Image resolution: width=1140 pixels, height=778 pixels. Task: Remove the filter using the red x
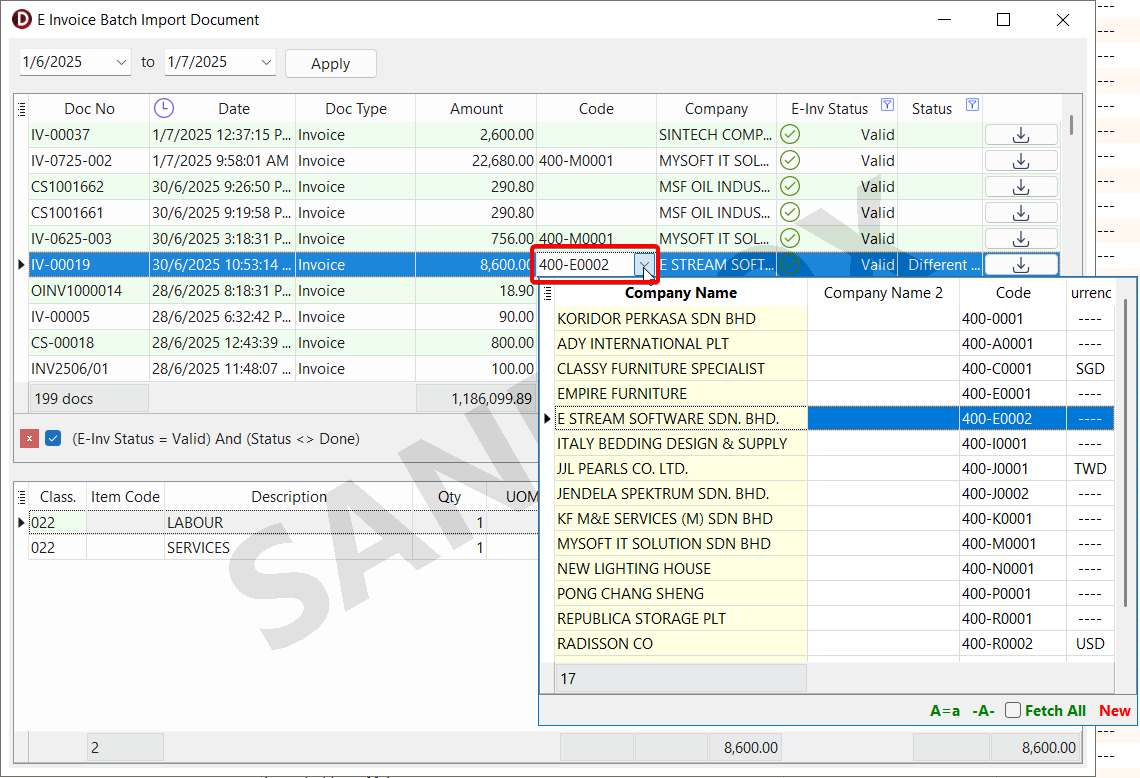pyautogui.click(x=30, y=439)
